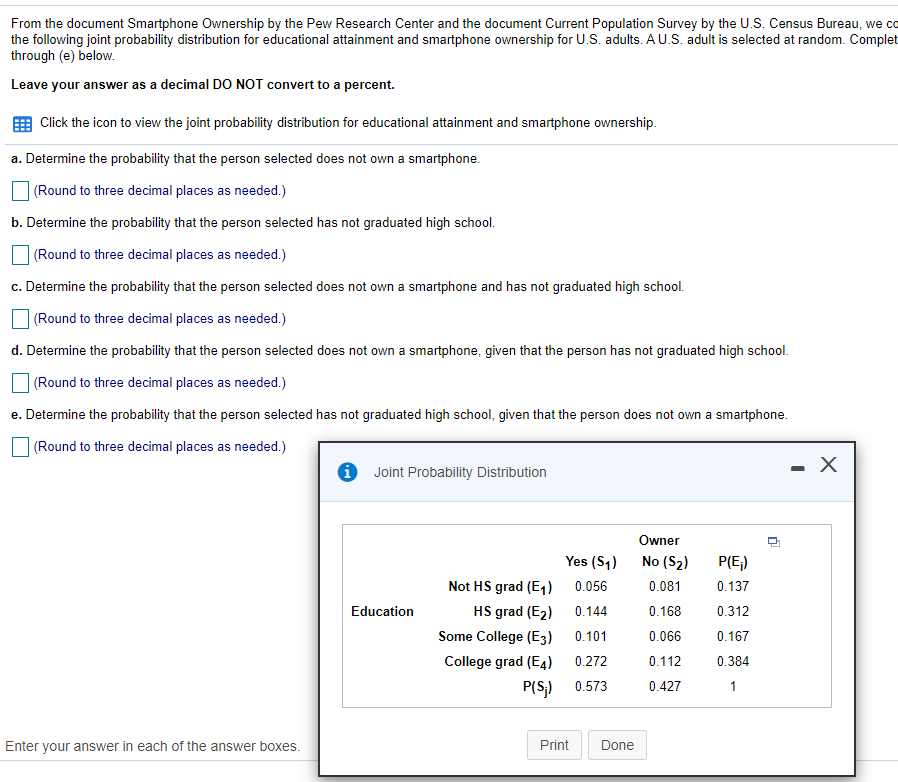Click the answer box for part b
Screen dimensions: 898x782
21,255
